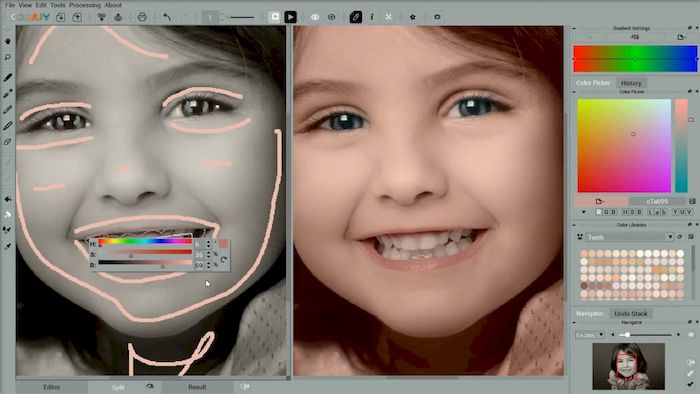
Task: Click the white play processing icon
Action: coord(275,17)
